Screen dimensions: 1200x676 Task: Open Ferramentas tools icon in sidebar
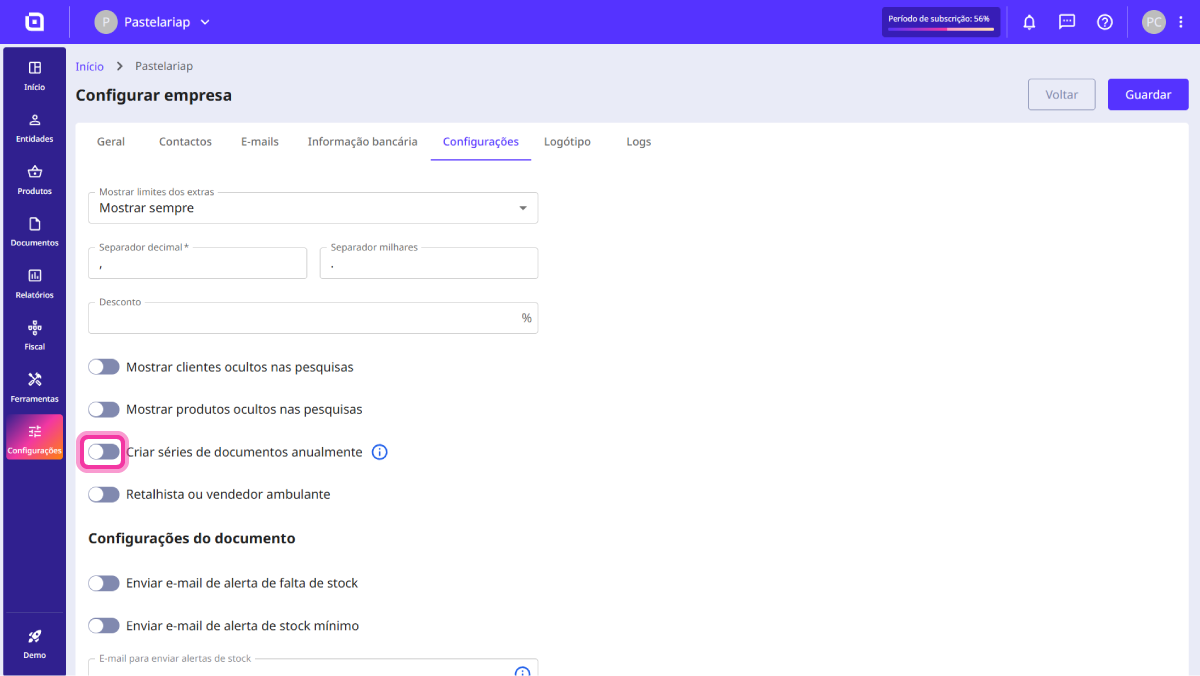pyautogui.click(x=35, y=379)
